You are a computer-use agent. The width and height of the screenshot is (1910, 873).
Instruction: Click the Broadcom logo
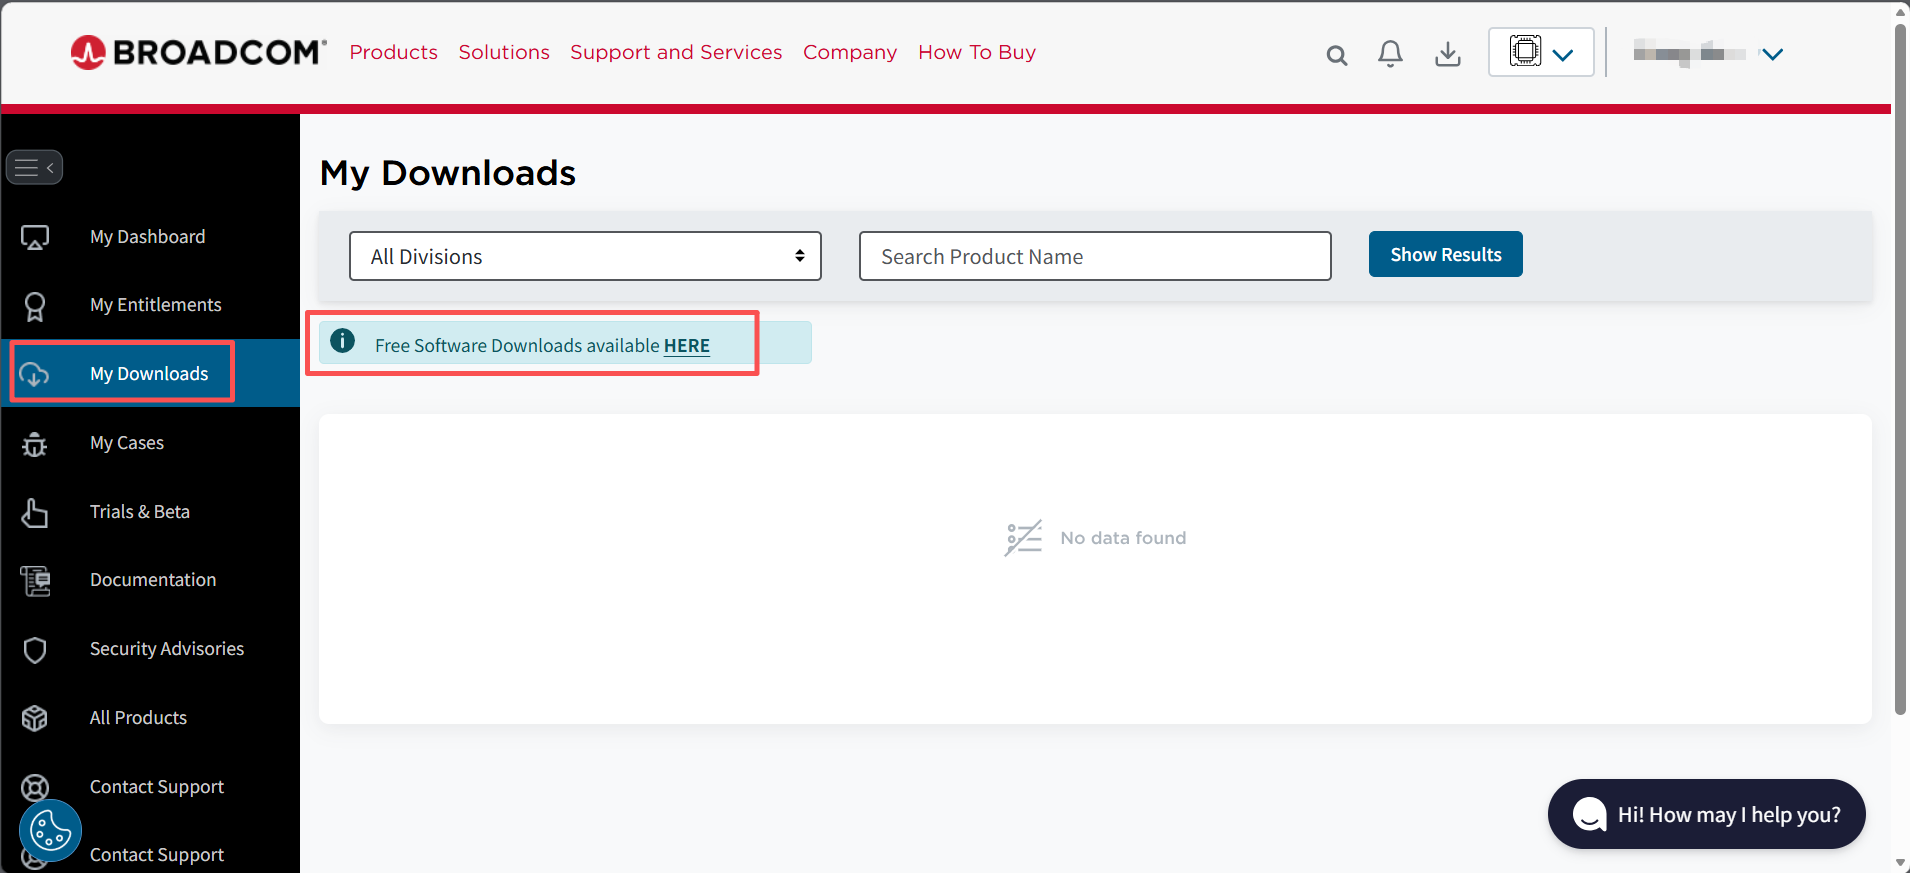click(x=198, y=52)
